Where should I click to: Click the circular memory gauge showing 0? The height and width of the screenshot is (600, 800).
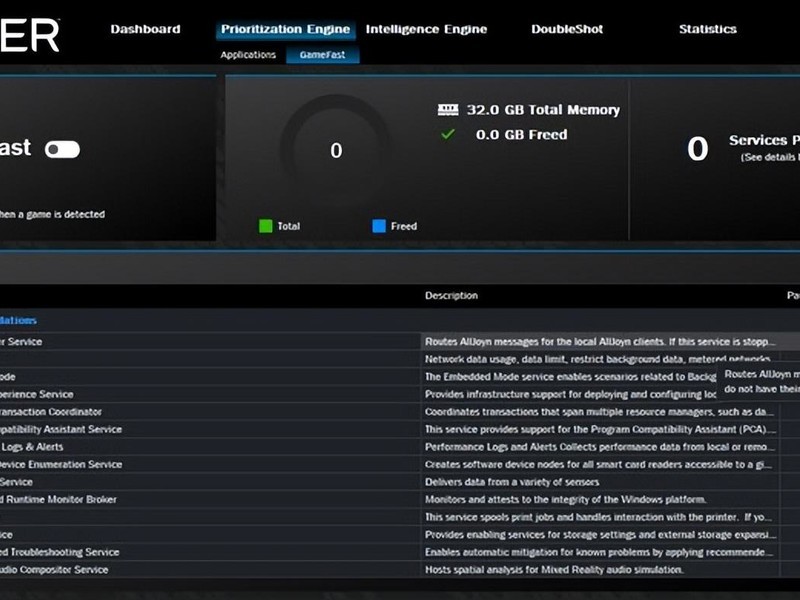(336, 149)
